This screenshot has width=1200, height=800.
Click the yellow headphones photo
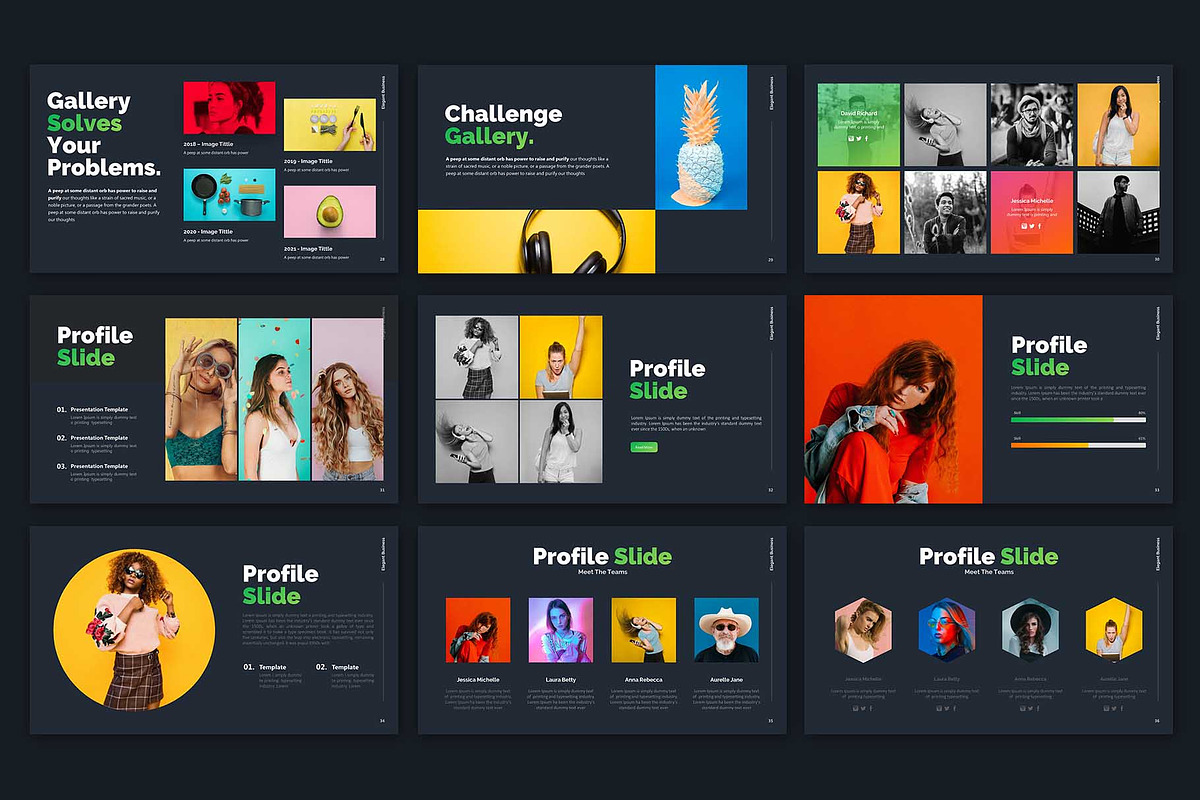tap(536, 241)
